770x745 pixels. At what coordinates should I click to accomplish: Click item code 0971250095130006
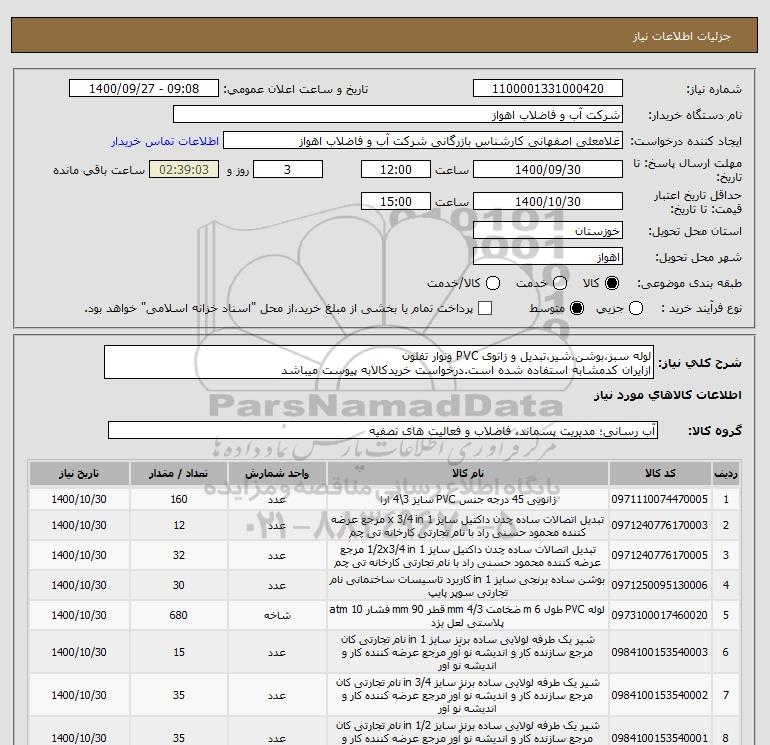click(660, 585)
